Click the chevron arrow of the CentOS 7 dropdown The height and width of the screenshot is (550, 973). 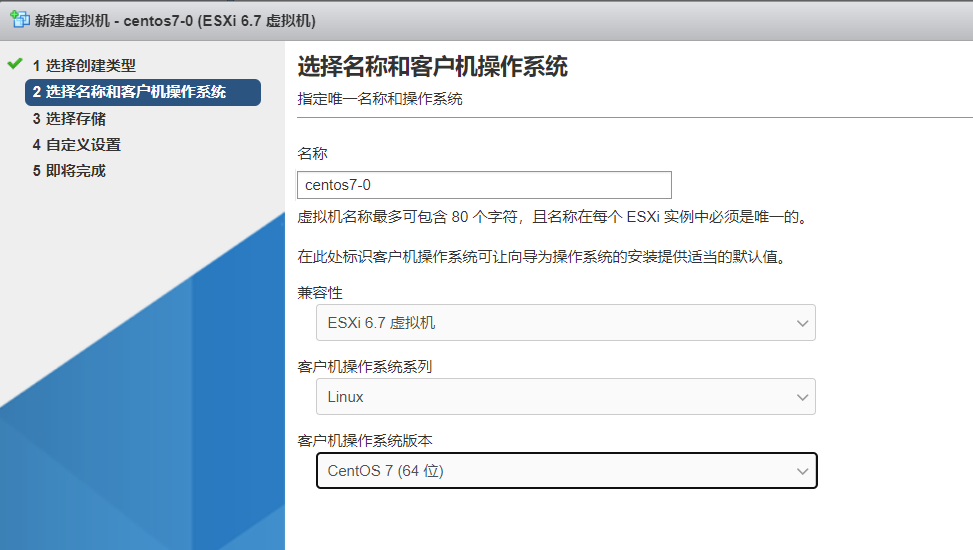point(802,471)
